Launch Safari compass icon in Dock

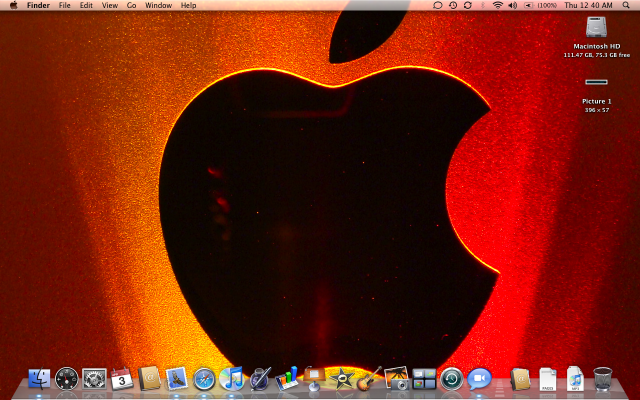(x=204, y=379)
